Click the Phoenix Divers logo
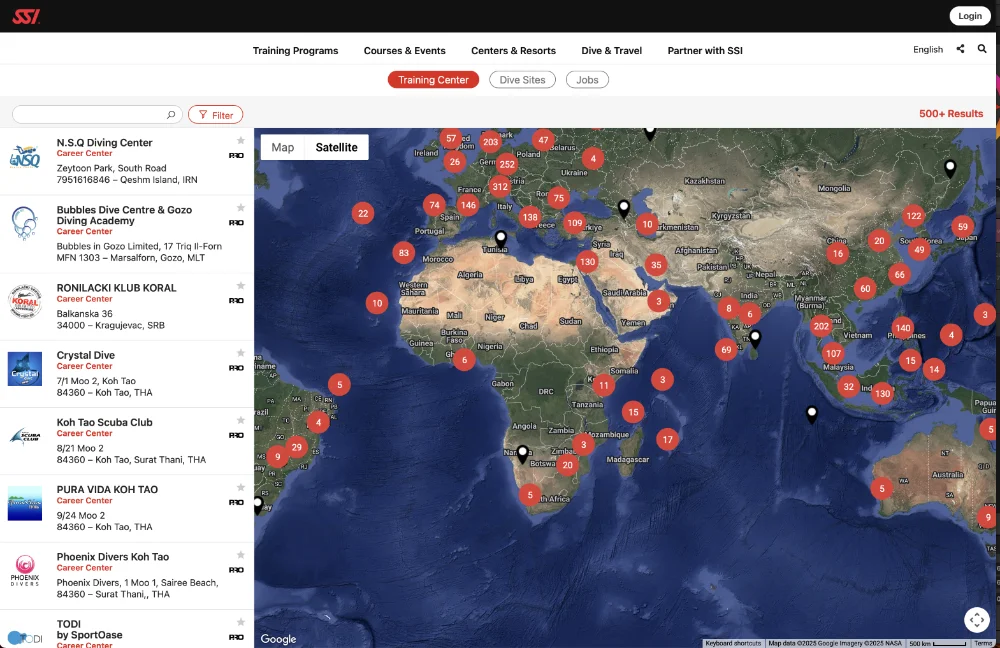Screen dimensions: 1000x648 pos(25,570)
